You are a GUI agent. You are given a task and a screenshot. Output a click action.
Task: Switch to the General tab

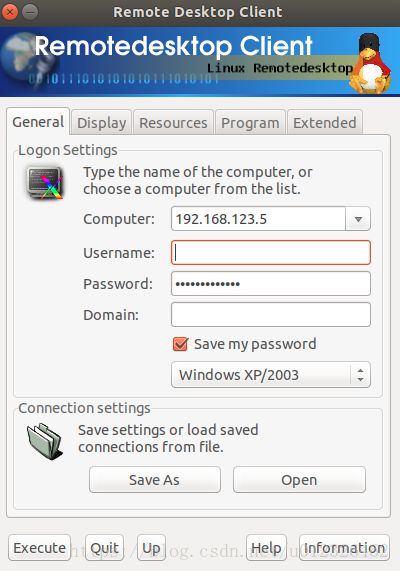pyautogui.click(x=38, y=122)
